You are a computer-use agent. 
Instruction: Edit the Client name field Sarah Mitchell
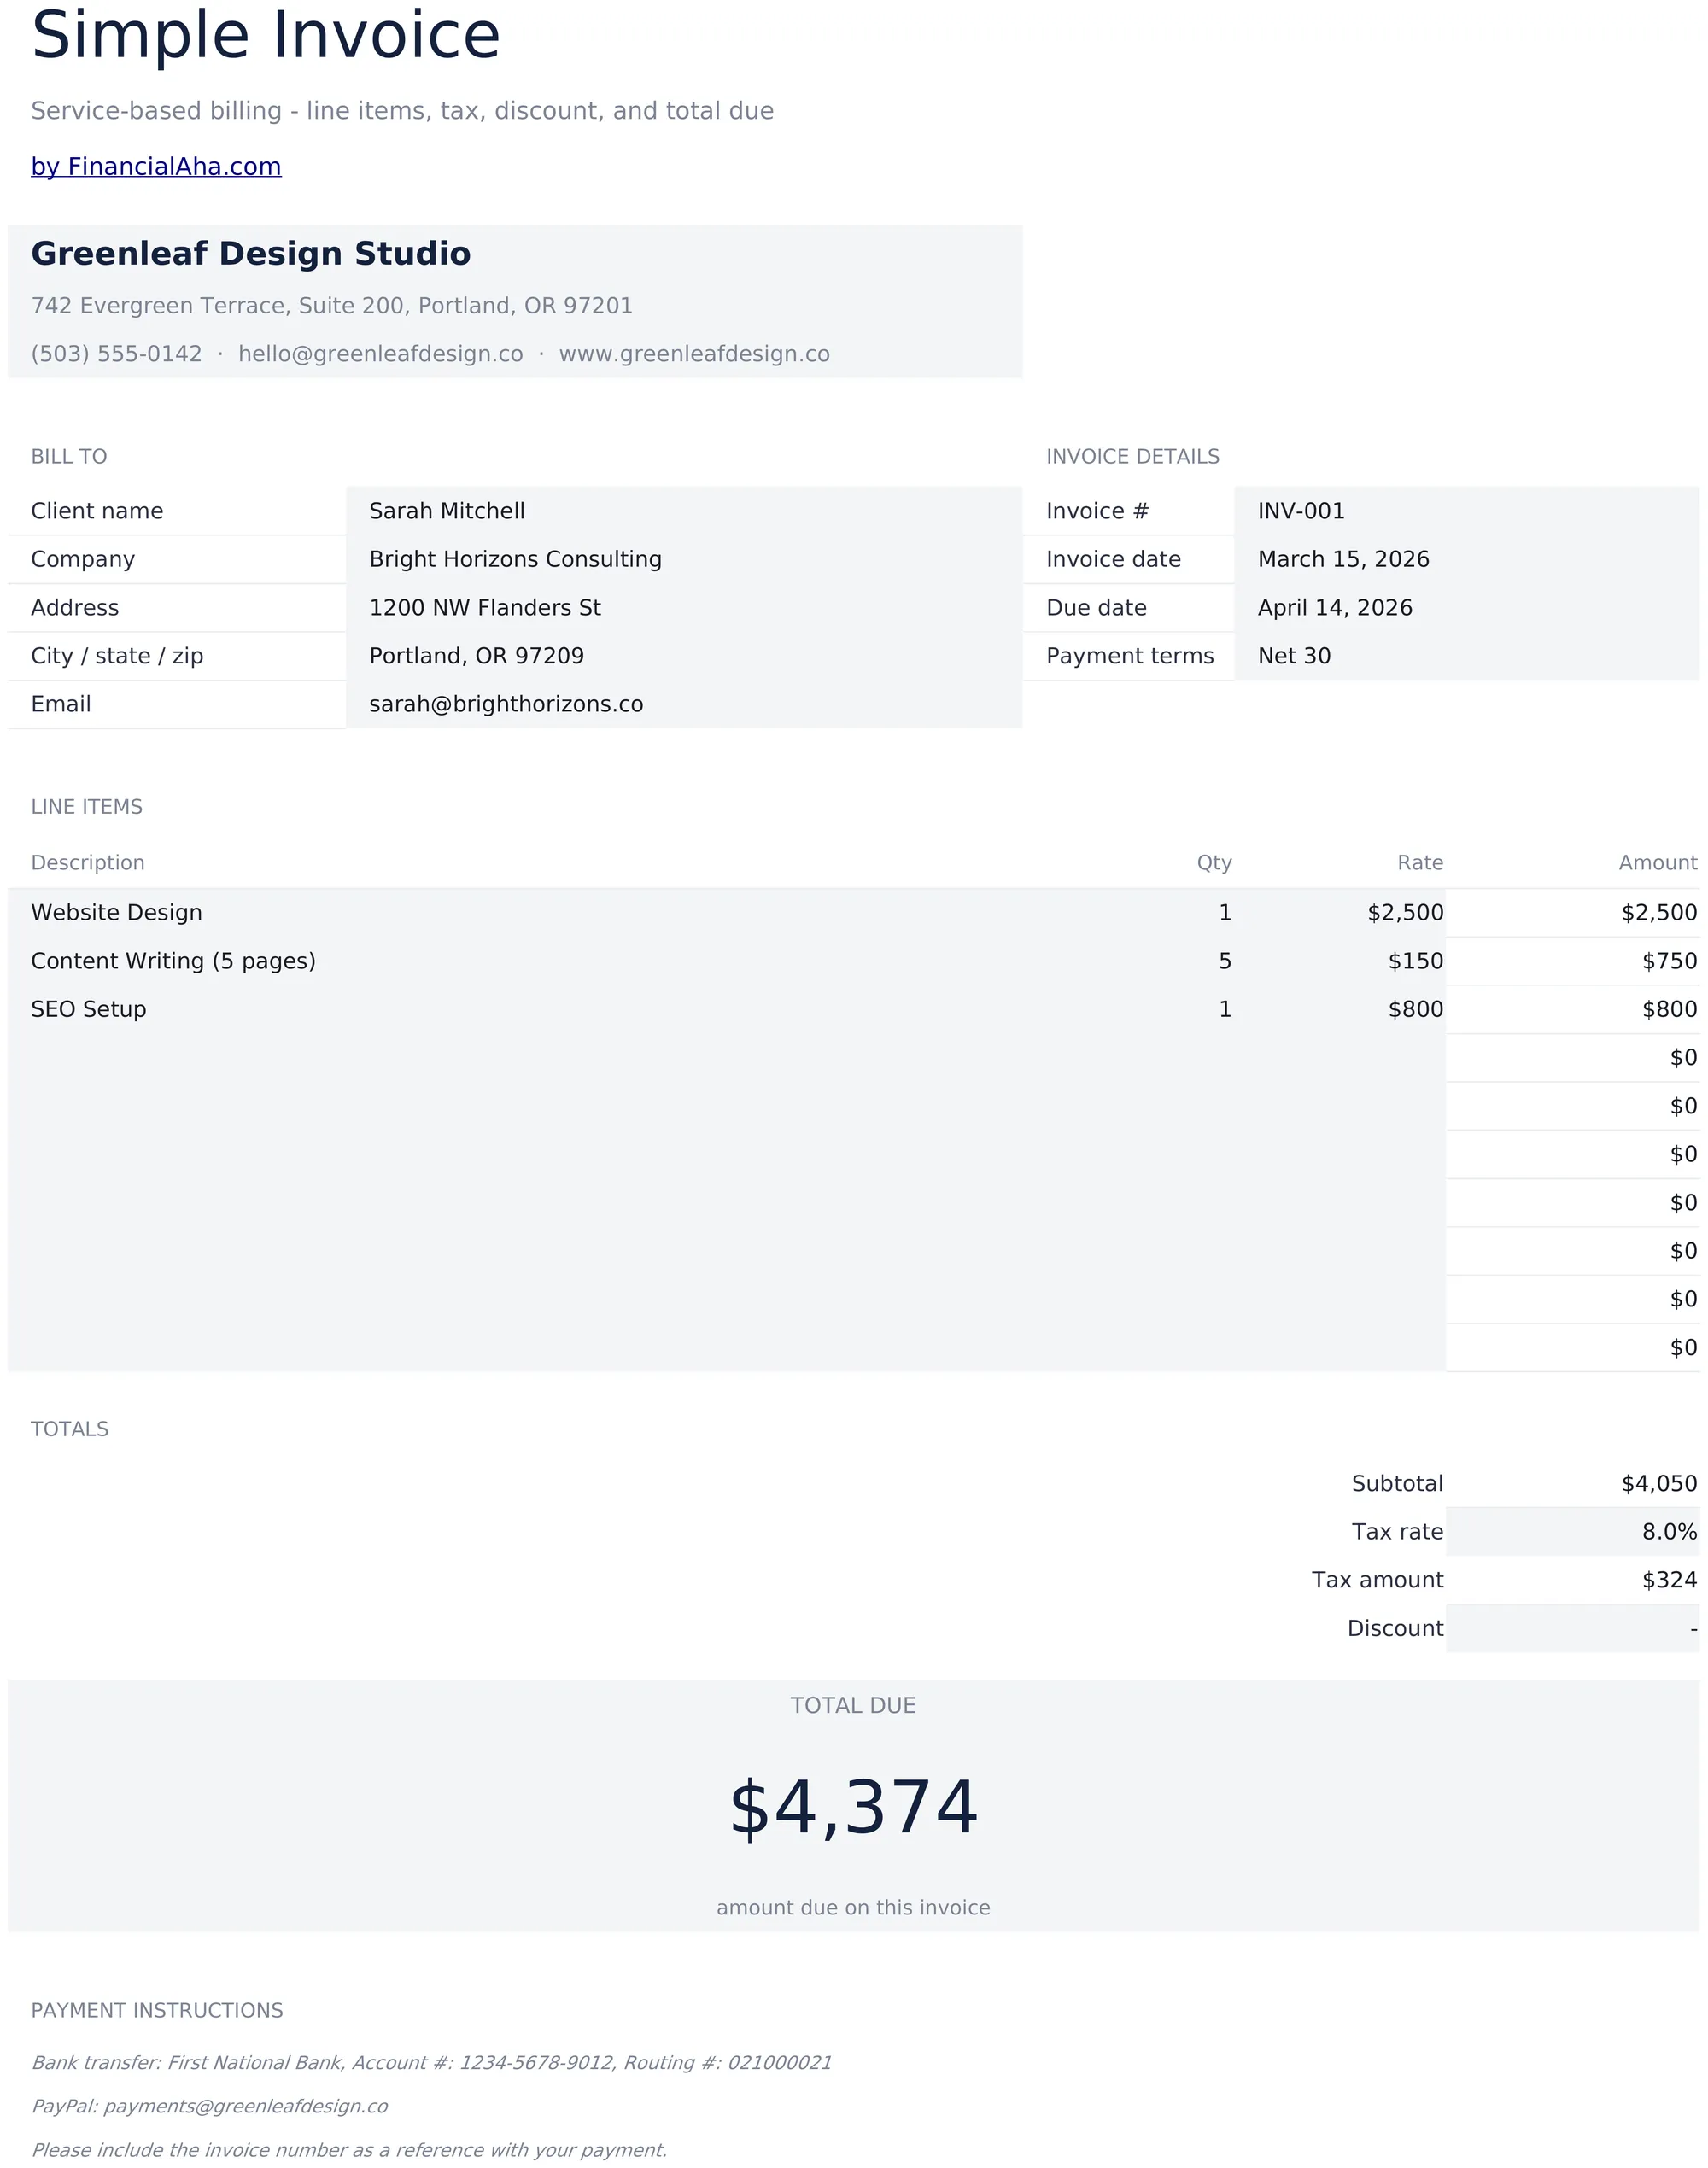684,511
